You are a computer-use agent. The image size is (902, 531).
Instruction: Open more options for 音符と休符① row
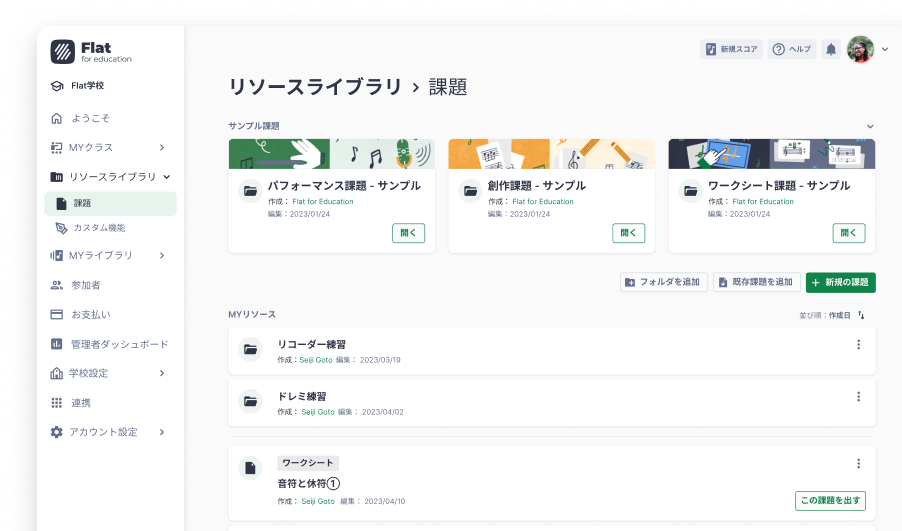click(858, 464)
